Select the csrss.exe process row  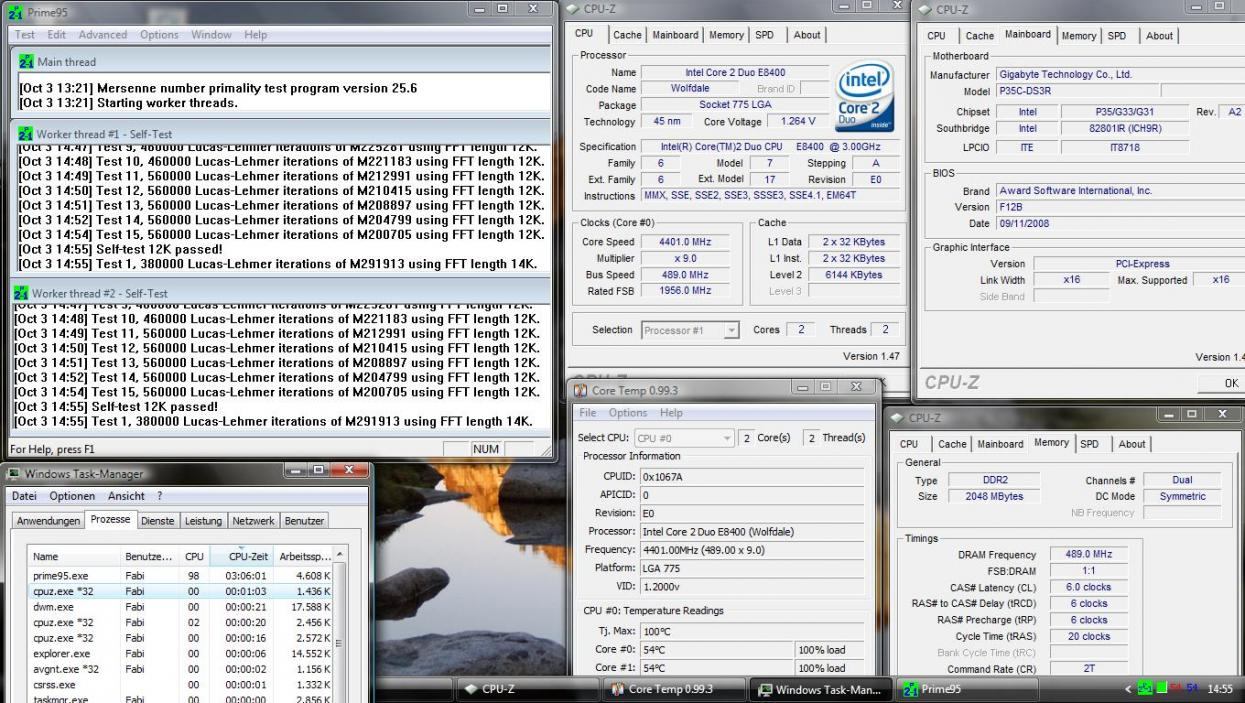point(181,684)
